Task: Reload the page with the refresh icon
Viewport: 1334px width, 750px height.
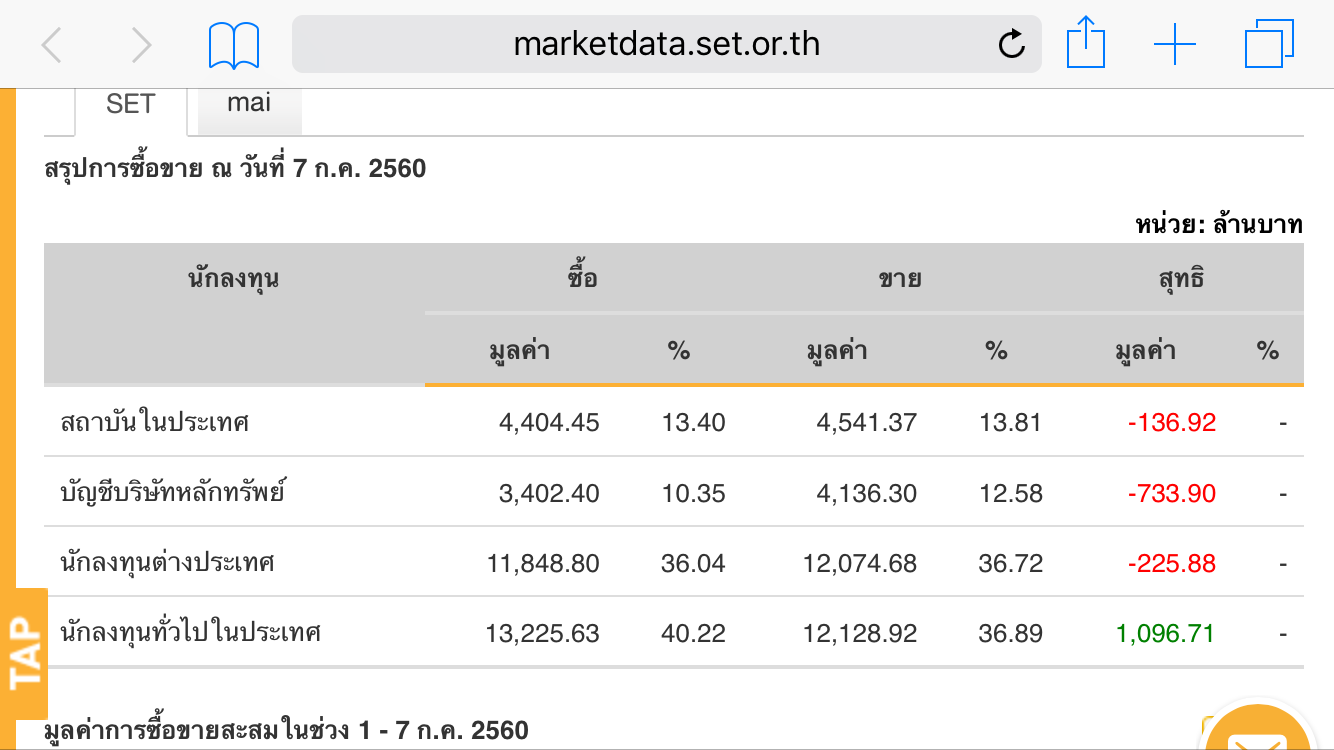Action: tap(1012, 44)
